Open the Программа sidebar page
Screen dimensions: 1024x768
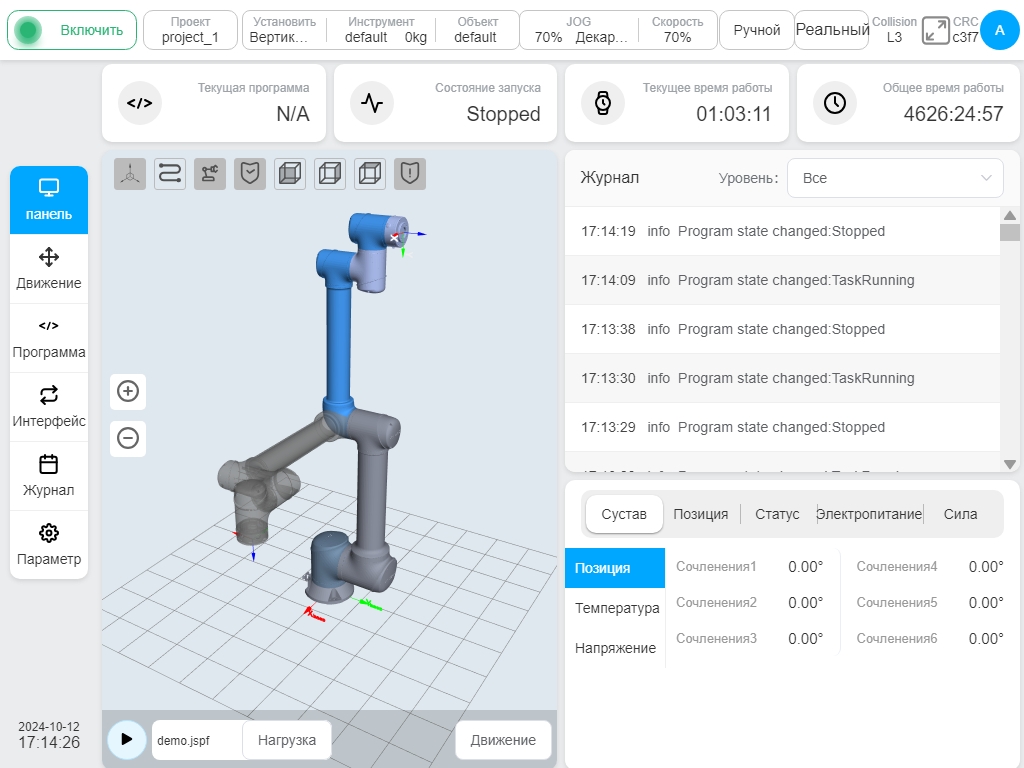(49, 338)
